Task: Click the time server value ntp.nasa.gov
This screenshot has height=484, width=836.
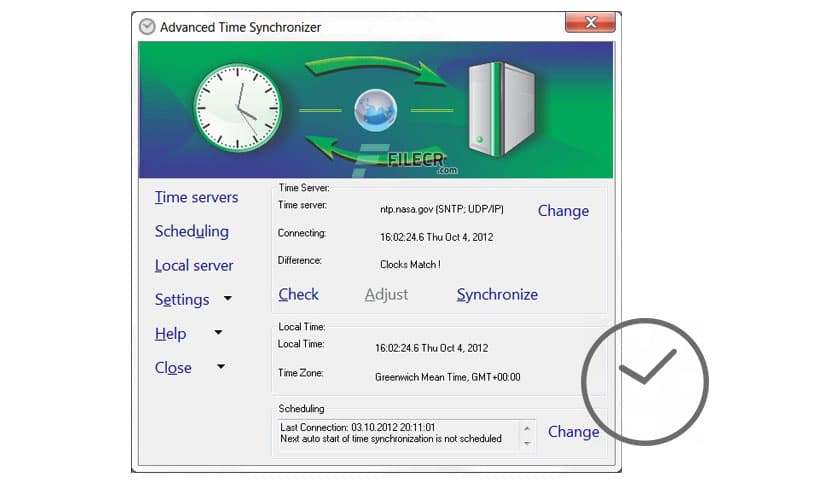Action: pyautogui.click(x=441, y=209)
